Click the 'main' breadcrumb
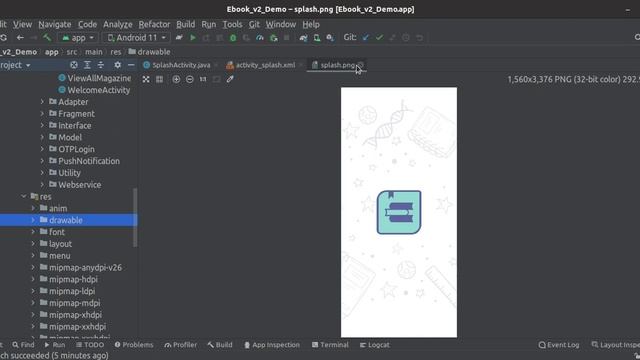Screen dimensions: 640x360 coord(93,52)
